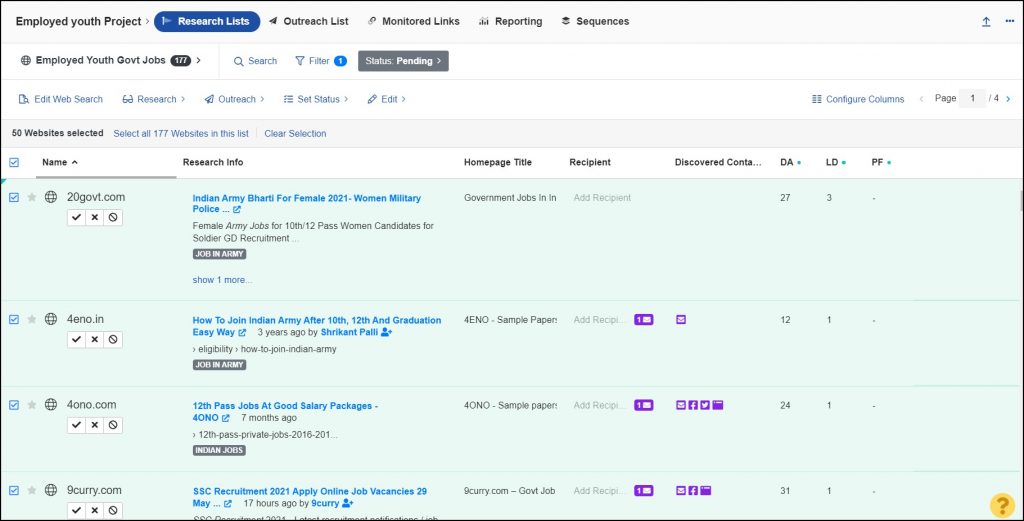This screenshot has width=1024, height=521.
Task: Uncheck the 4eno.in row checkbox
Action: (14, 319)
